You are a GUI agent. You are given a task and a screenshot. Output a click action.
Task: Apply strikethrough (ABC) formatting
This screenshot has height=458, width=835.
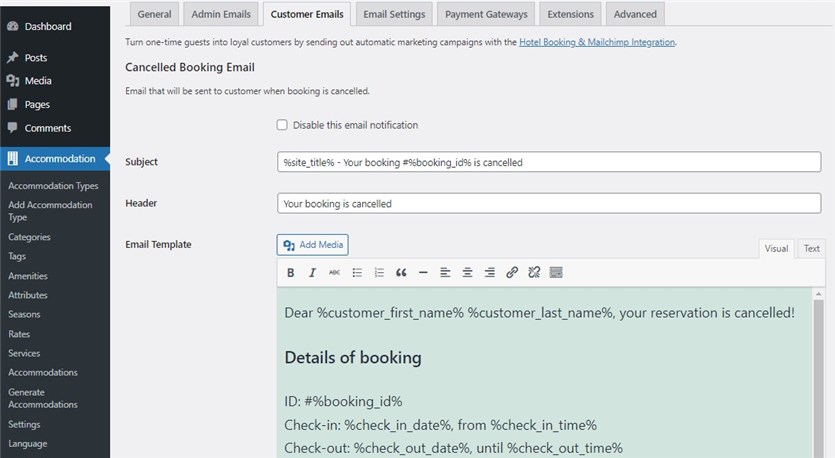[x=334, y=273]
